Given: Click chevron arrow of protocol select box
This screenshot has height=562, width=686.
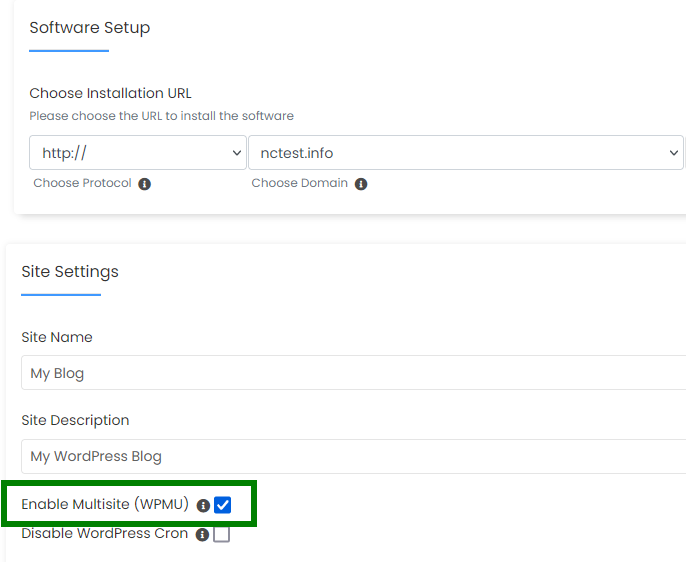Looking at the screenshot, I should [237, 153].
